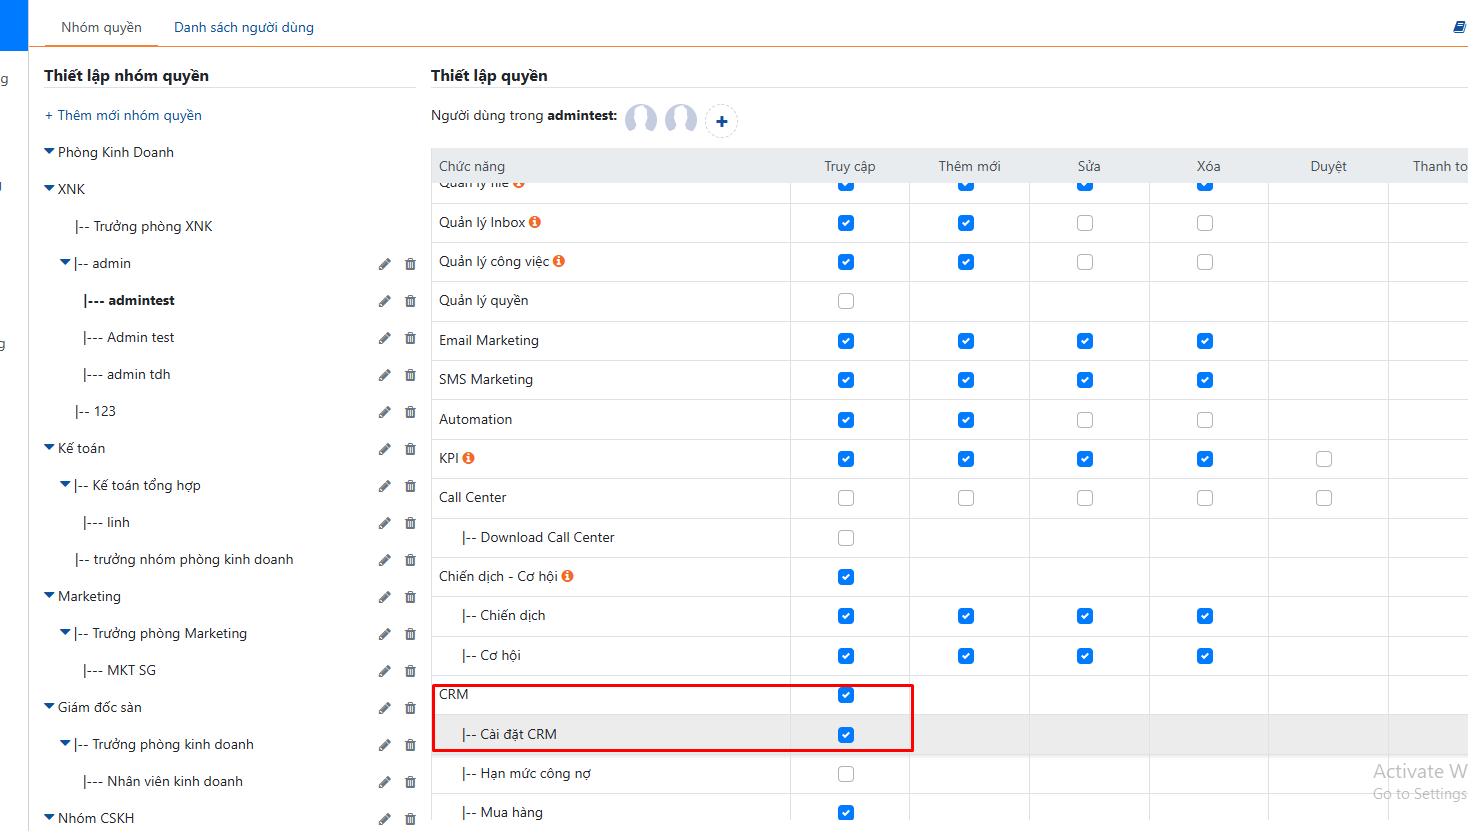
Task: Click Thêm mới nhóm quyền link
Action: click(x=123, y=115)
